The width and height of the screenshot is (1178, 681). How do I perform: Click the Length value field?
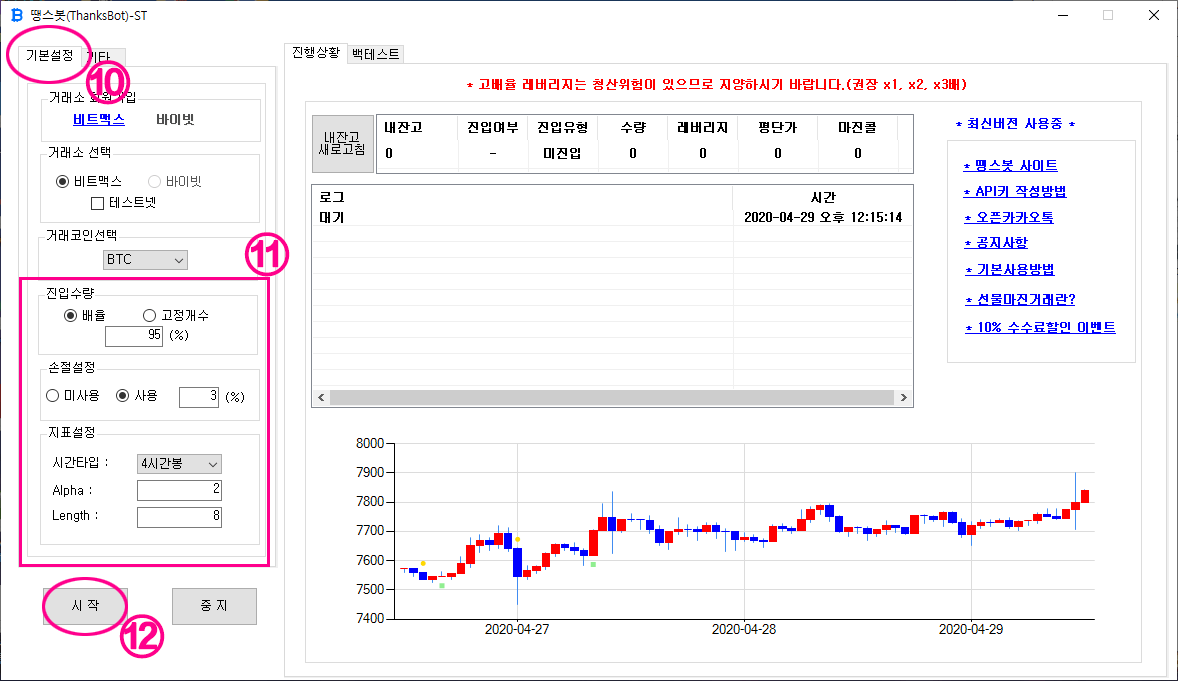pyautogui.click(x=180, y=516)
